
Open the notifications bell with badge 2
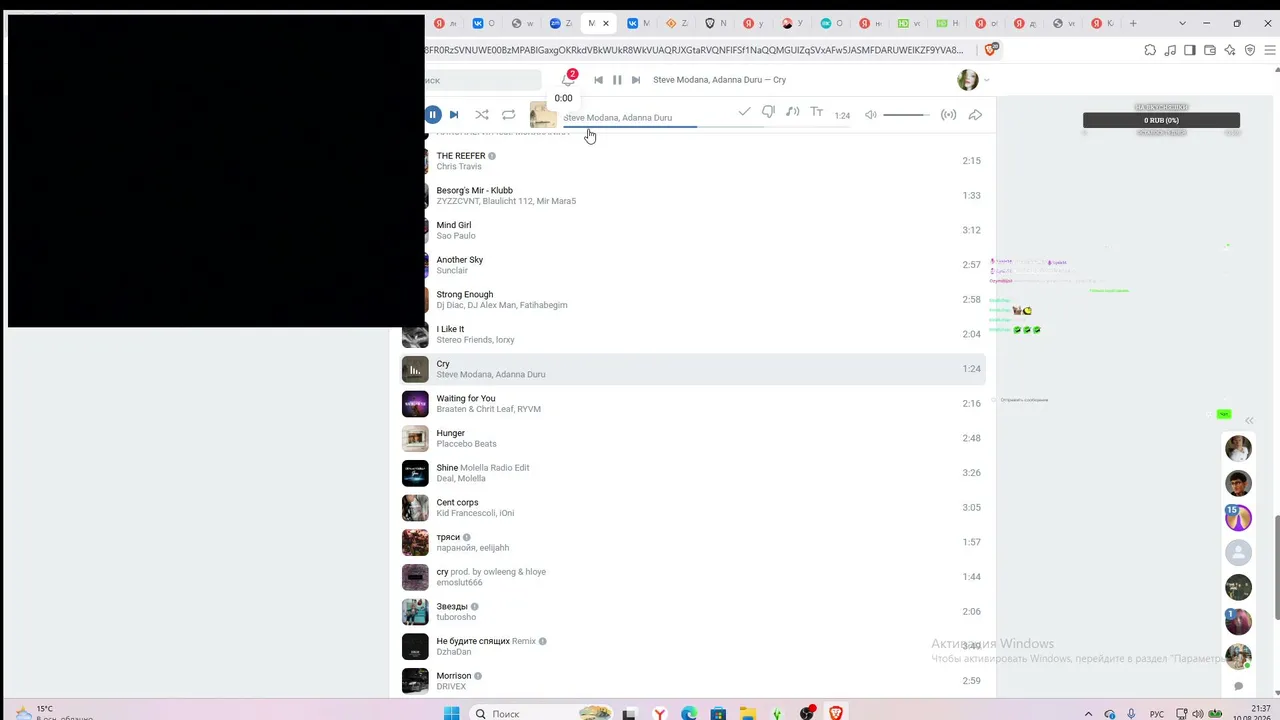[x=568, y=80]
